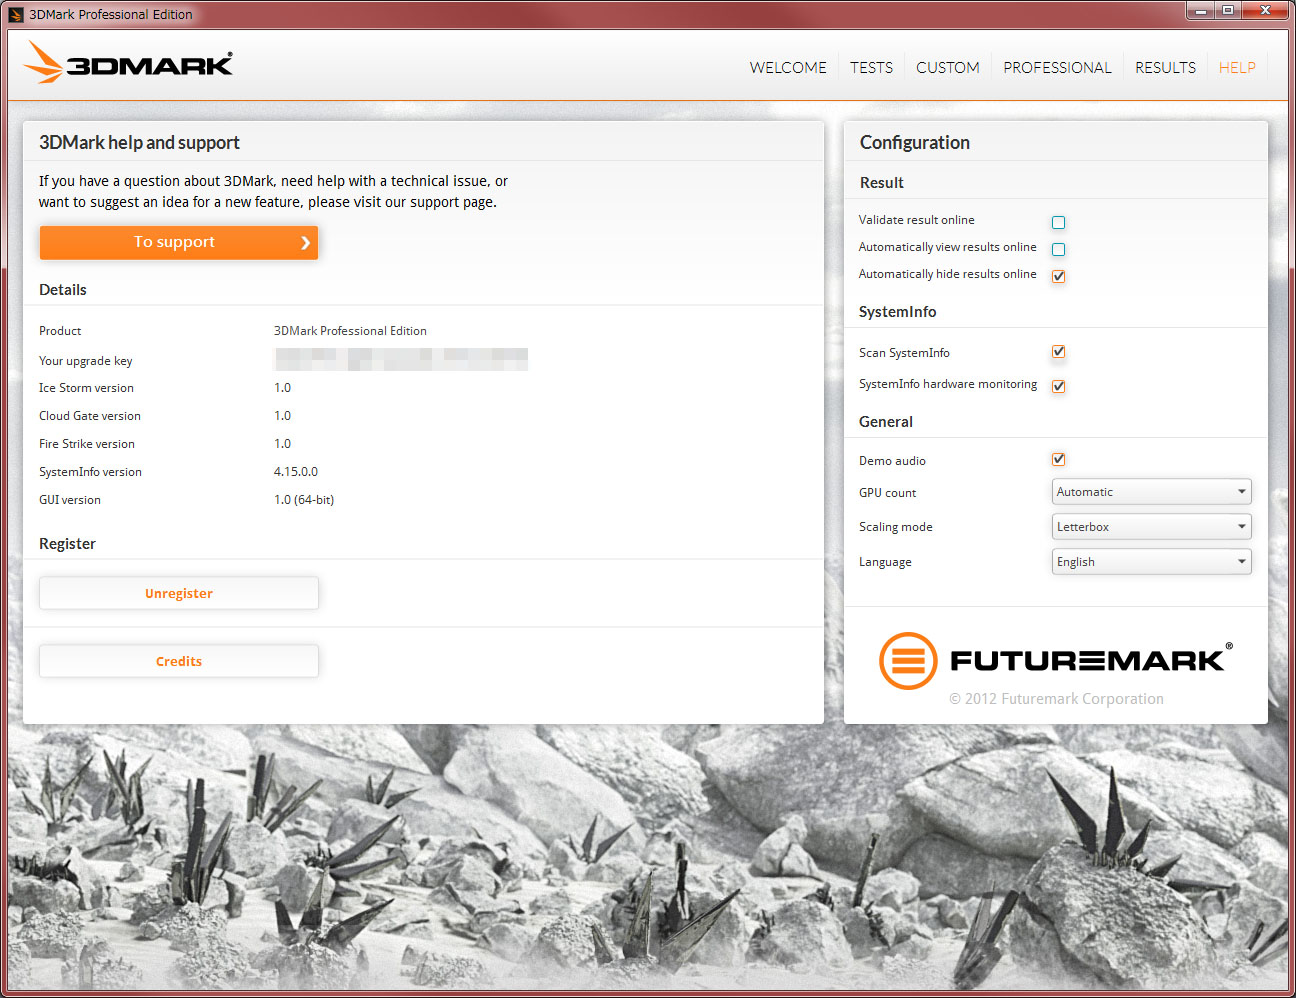Click the Configuration panel heading

click(x=915, y=142)
